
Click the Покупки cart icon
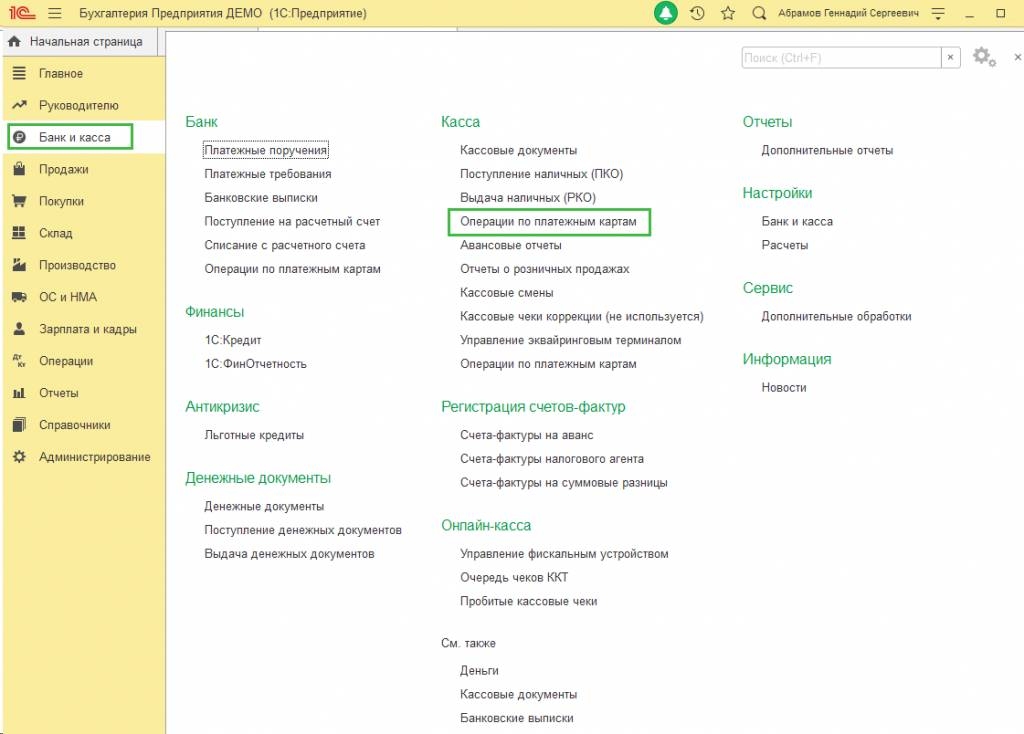20,201
